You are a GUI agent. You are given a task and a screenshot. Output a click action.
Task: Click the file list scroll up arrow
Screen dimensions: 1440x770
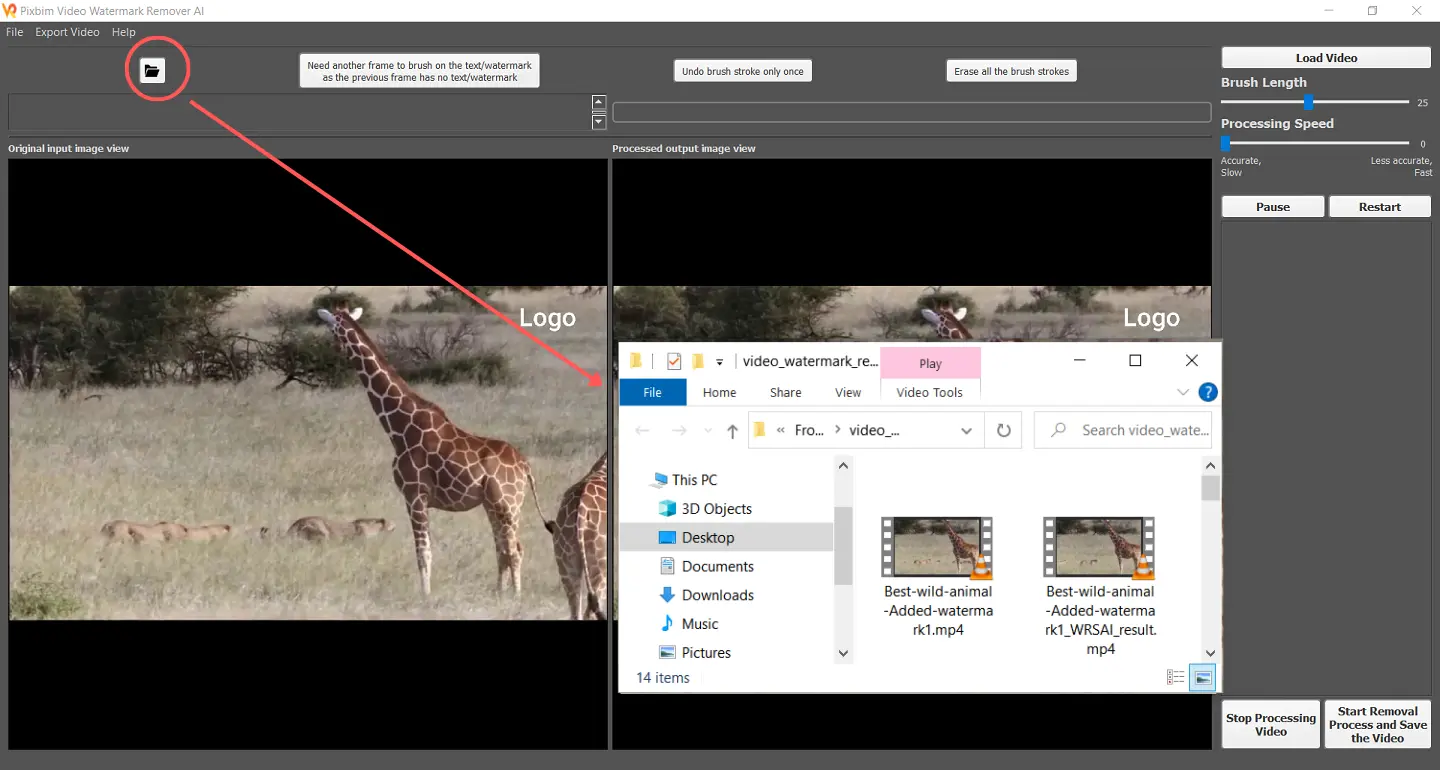point(1211,466)
